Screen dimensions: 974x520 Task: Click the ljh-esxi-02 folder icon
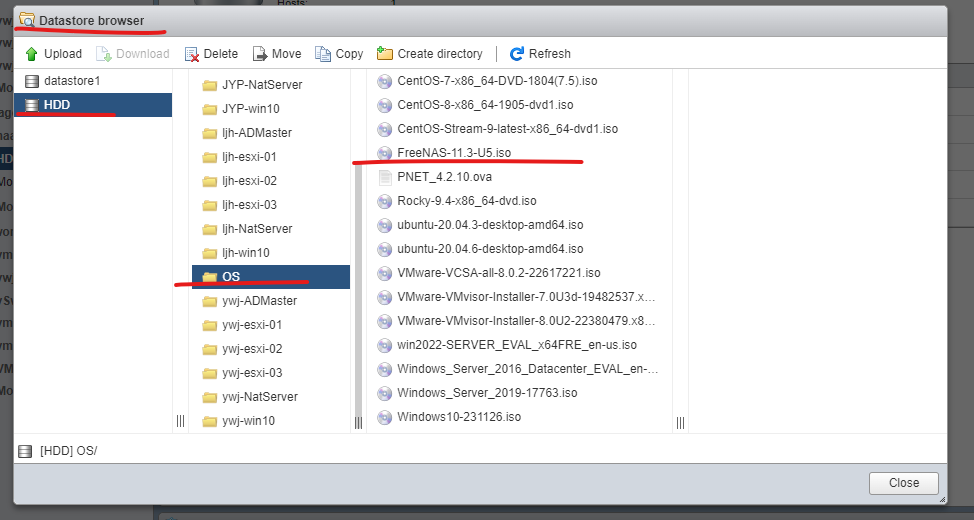click(209, 181)
